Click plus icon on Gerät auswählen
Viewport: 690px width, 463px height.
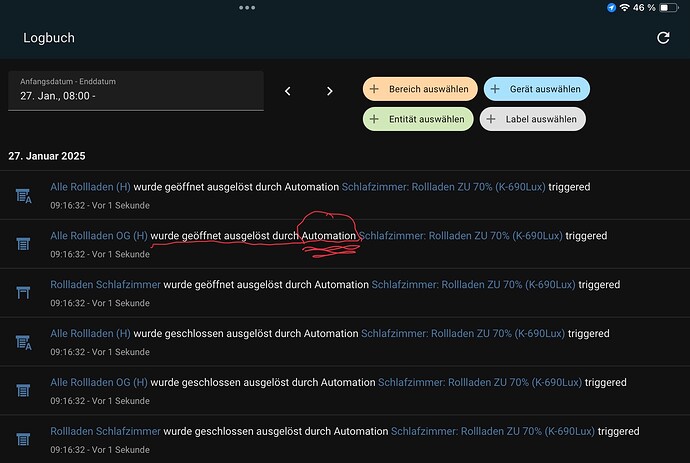(x=495, y=89)
